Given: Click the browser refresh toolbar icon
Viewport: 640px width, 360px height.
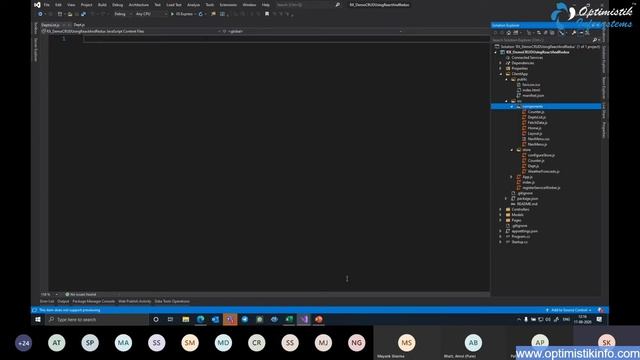Looking at the screenshot, I should (200, 14).
